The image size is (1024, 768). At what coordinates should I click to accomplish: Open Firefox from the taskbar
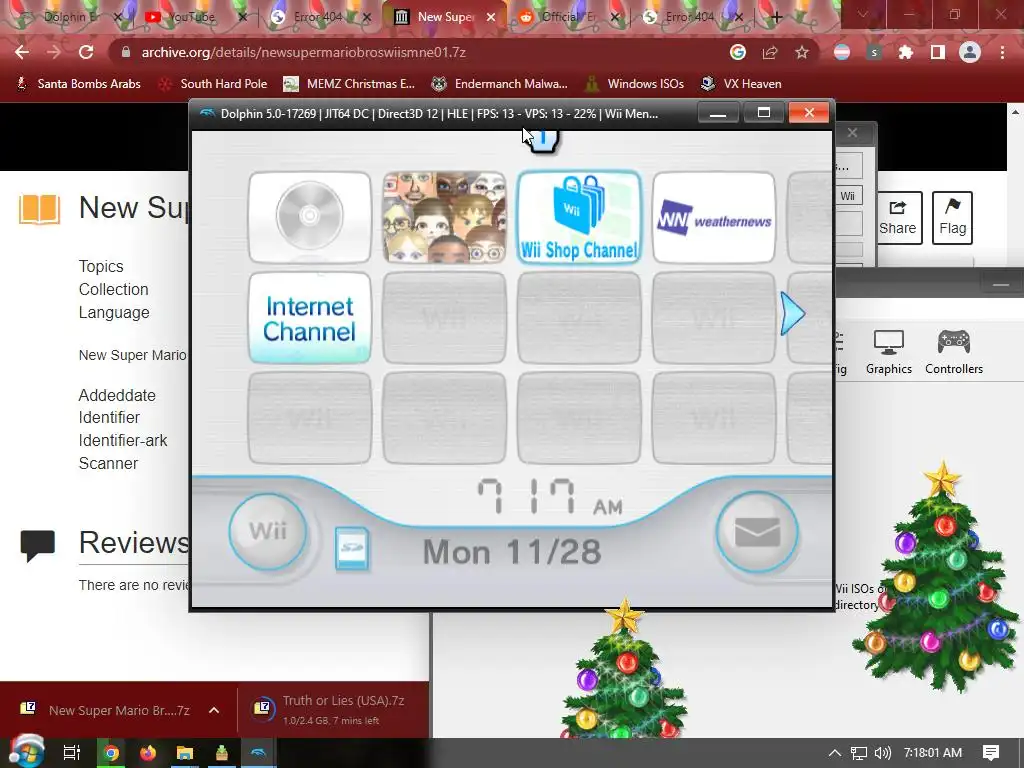point(148,753)
